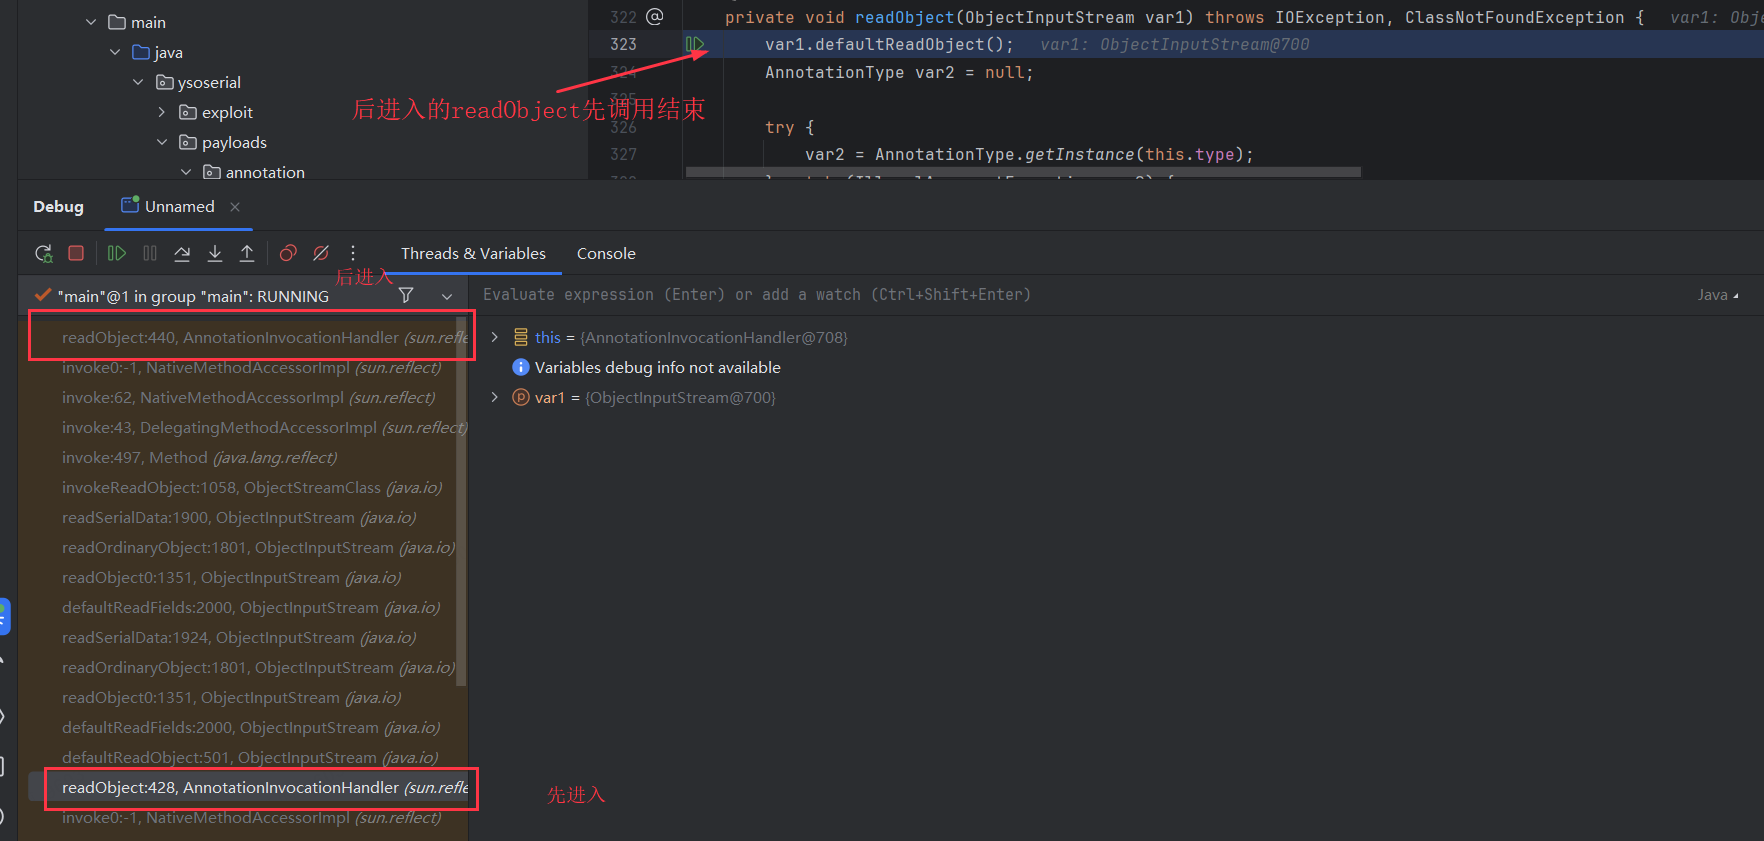Collapse the ysoserial package
The image size is (1764, 841).
click(x=138, y=82)
